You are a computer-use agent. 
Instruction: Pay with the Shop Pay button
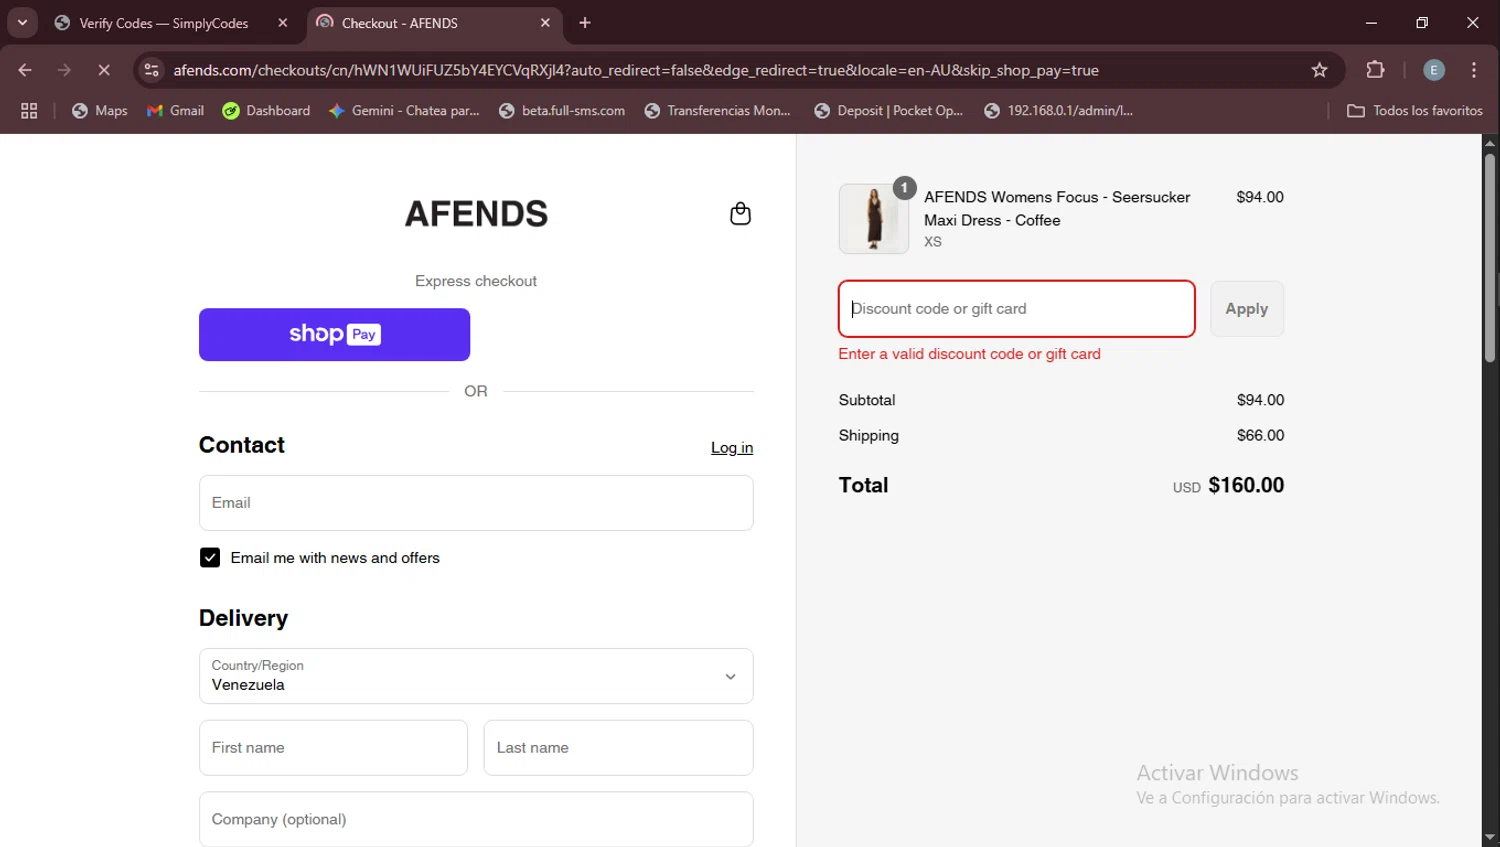[334, 334]
